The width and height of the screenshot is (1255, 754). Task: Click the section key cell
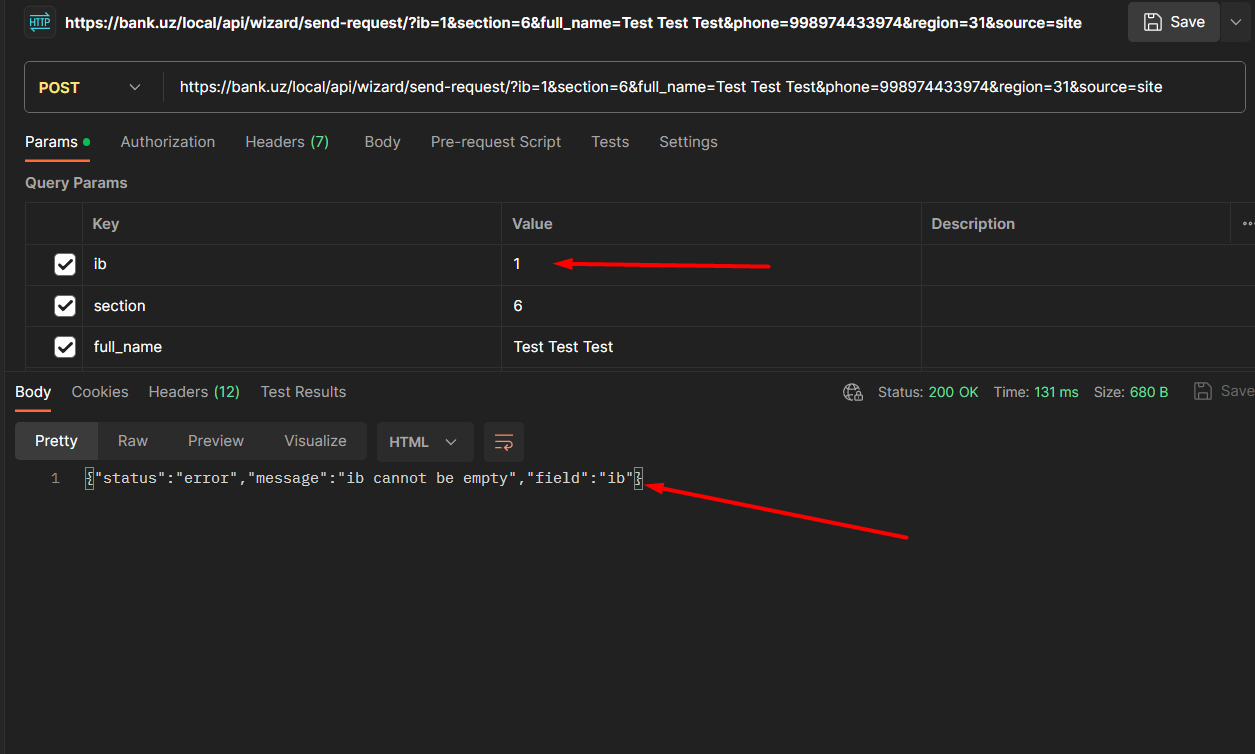tap(292, 306)
